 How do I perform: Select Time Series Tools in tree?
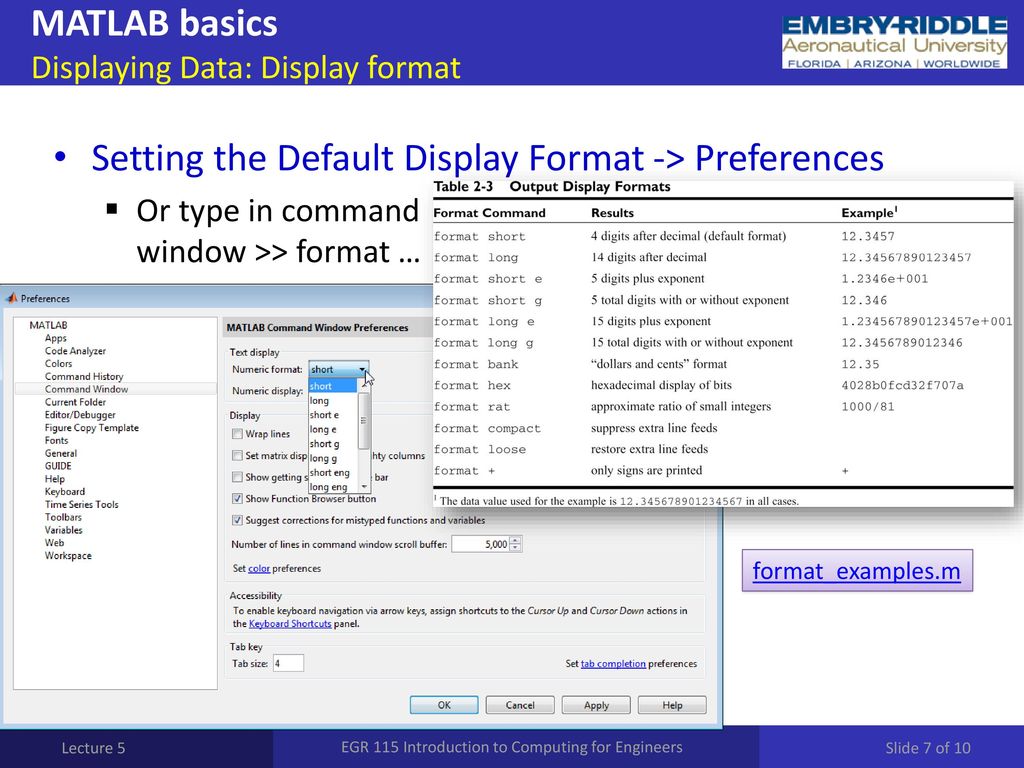click(x=82, y=504)
